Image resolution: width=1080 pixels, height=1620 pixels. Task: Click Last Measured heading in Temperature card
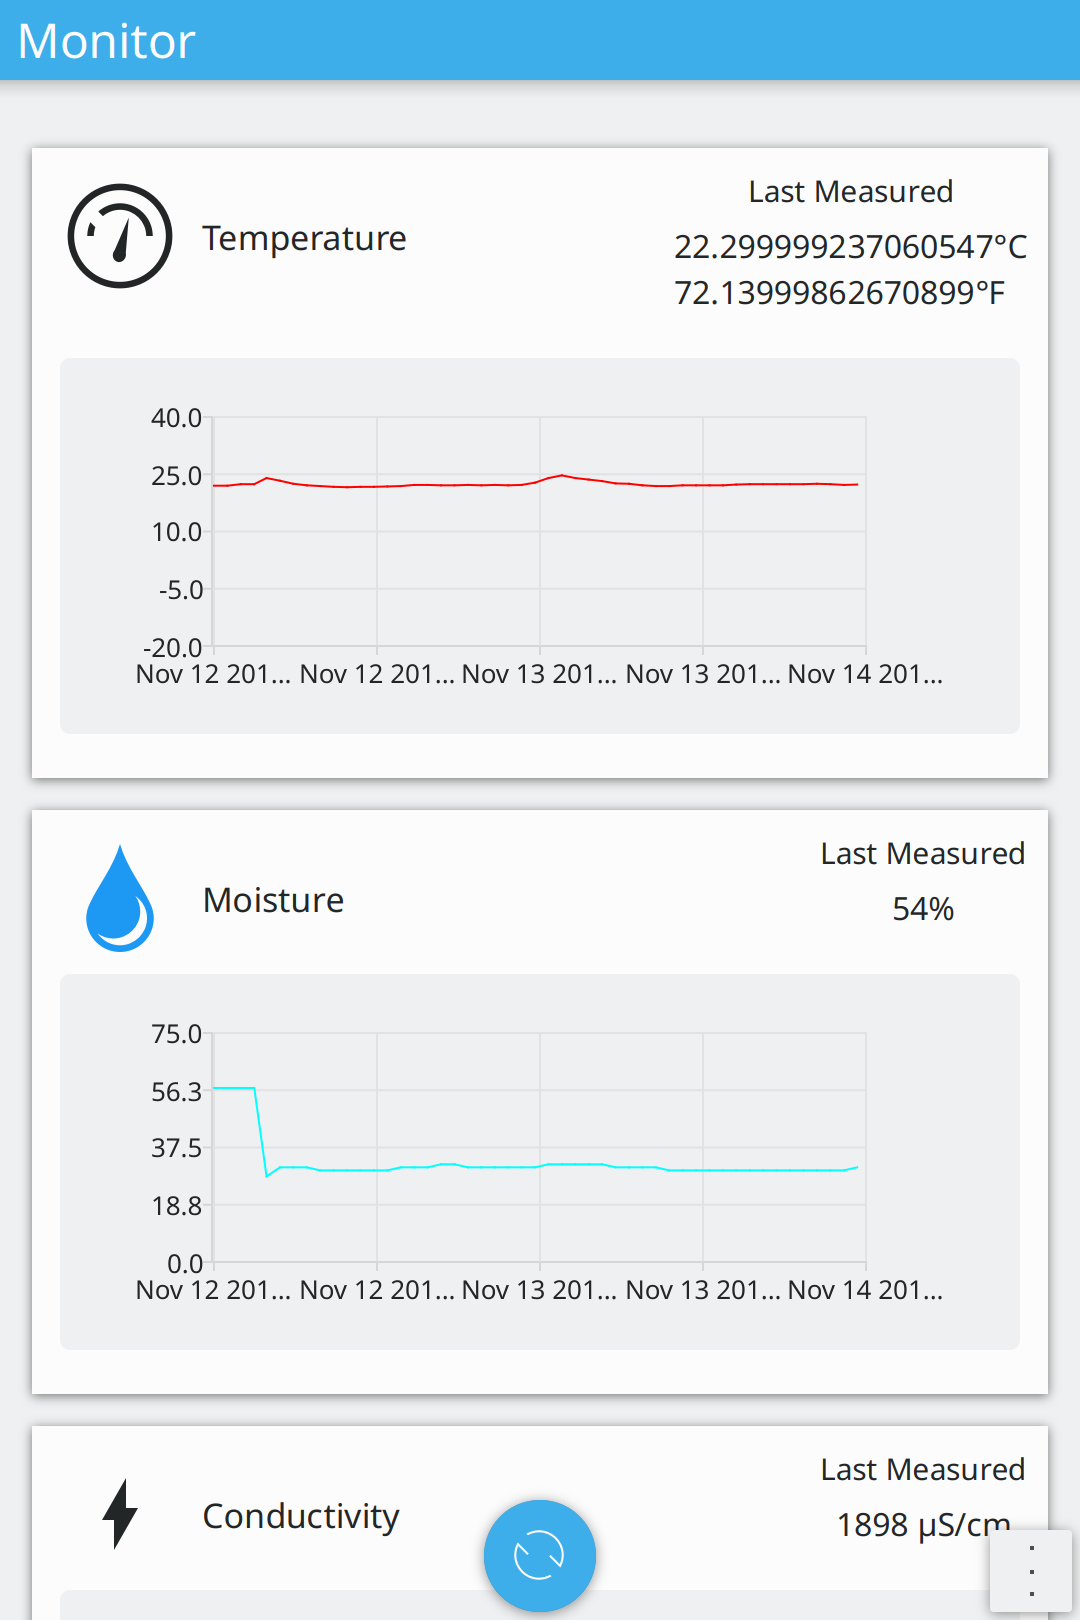(850, 192)
